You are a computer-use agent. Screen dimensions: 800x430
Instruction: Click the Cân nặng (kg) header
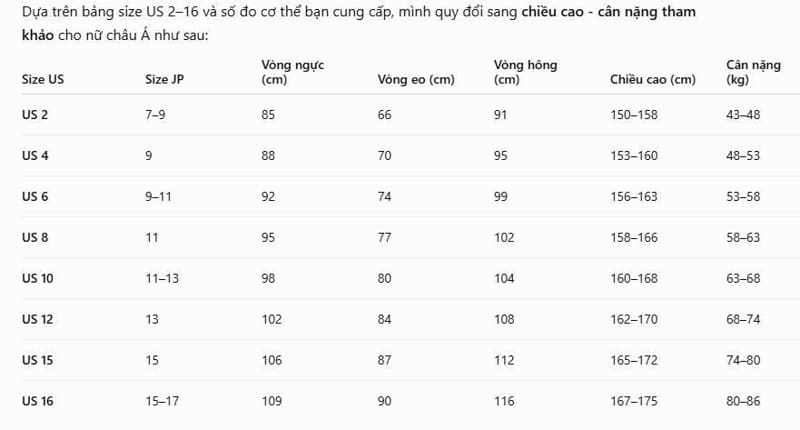click(x=753, y=72)
